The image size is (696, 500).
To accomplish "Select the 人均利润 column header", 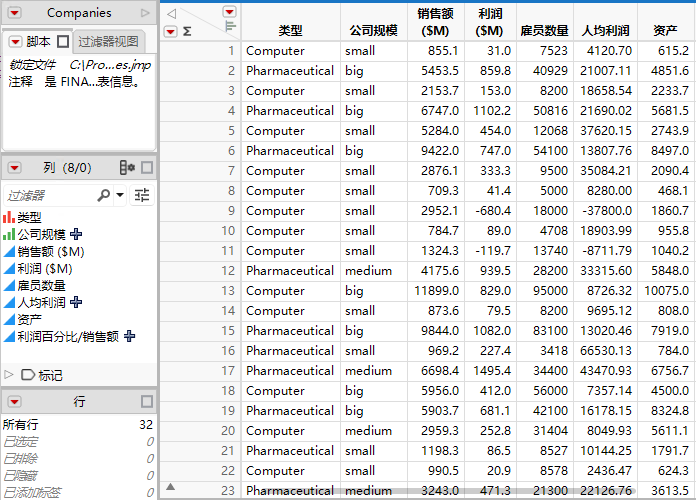I will pos(605,22).
